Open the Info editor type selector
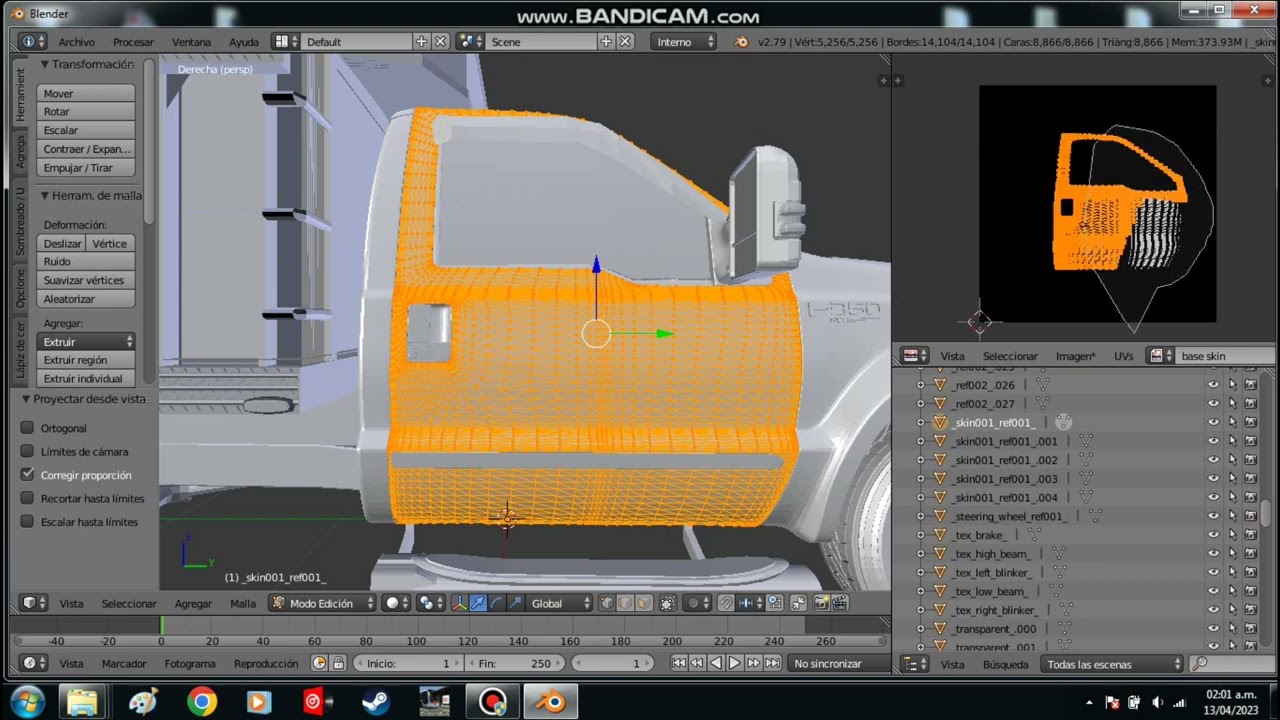1280x720 pixels. point(33,41)
